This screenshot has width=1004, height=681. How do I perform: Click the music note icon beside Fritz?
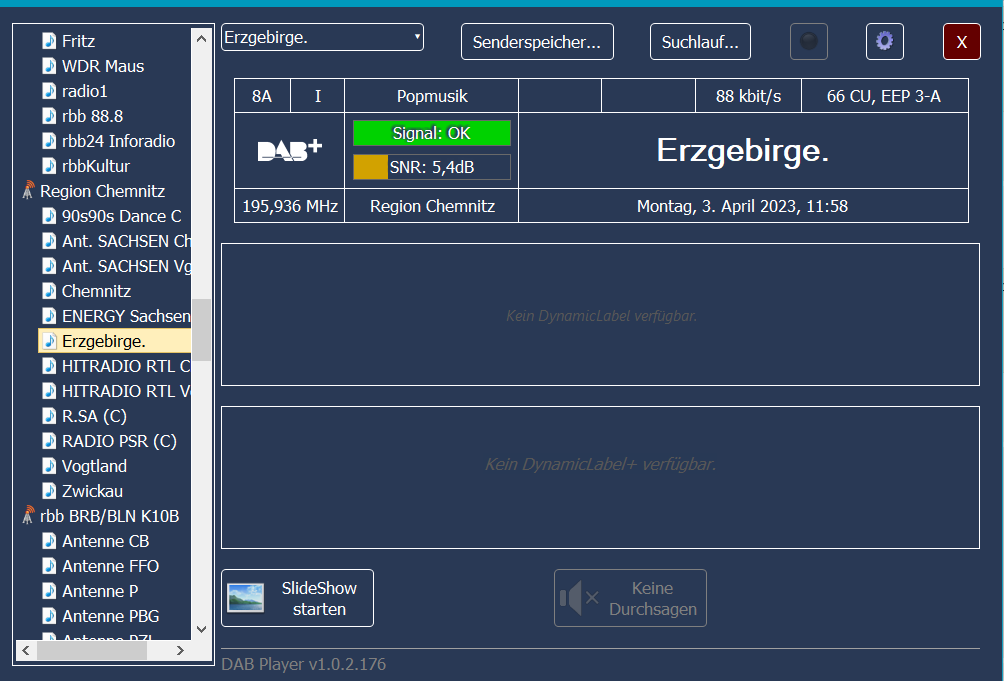(x=49, y=41)
